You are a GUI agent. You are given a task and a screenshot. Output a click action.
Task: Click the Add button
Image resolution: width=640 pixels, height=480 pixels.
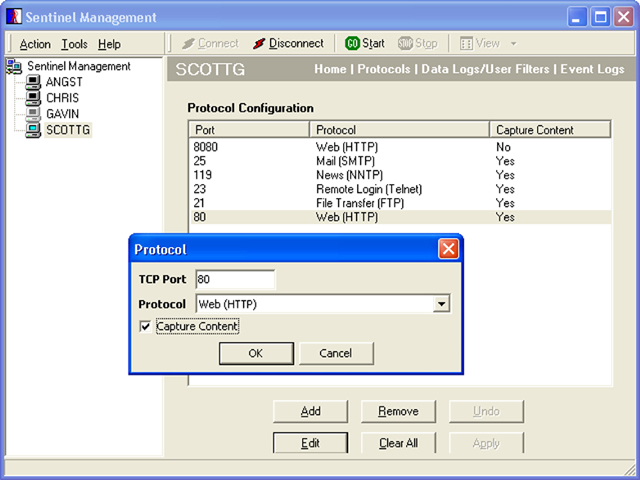pos(310,411)
